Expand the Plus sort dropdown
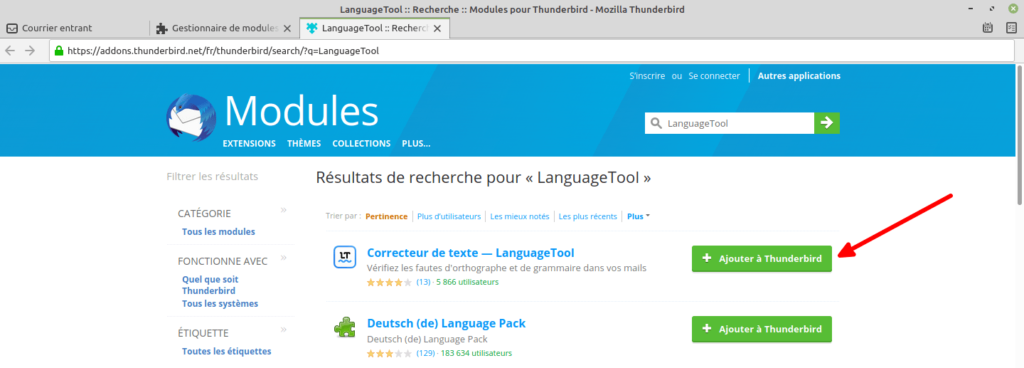This screenshot has height=368, width=1024. [x=638, y=217]
